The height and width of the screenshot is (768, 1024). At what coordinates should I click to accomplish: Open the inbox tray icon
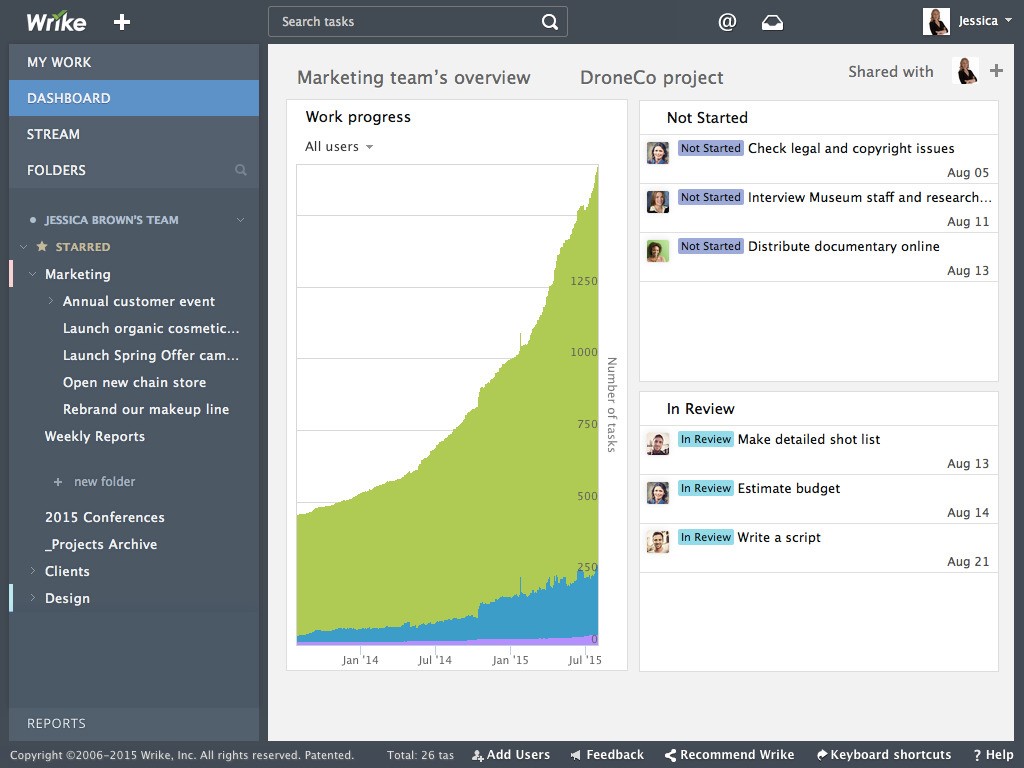point(772,22)
